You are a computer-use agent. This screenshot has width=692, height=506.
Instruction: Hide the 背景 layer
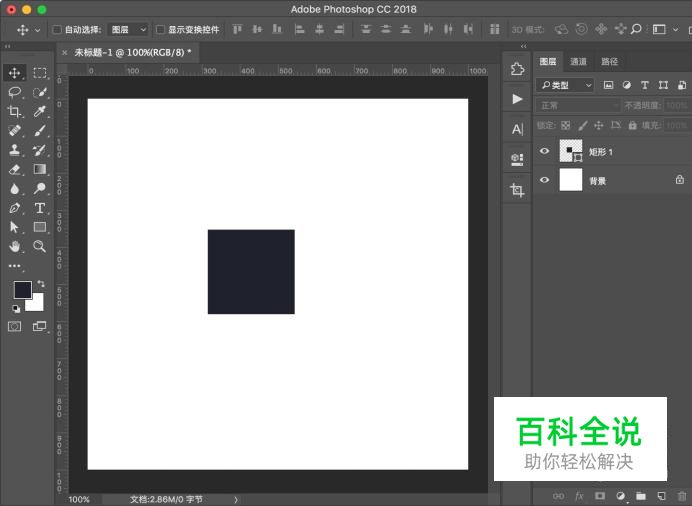[545, 181]
